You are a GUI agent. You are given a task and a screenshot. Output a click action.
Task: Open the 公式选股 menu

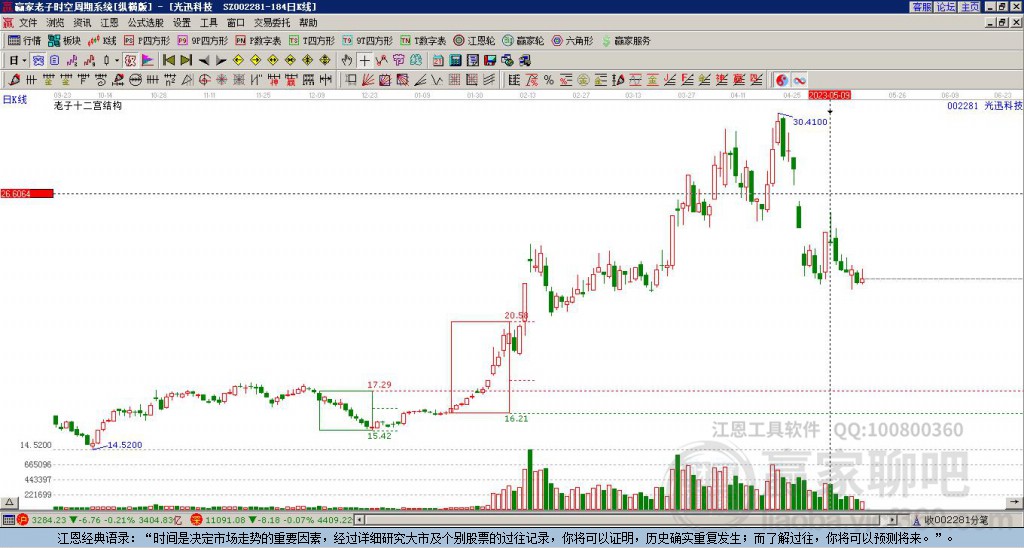tap(146, 23)
